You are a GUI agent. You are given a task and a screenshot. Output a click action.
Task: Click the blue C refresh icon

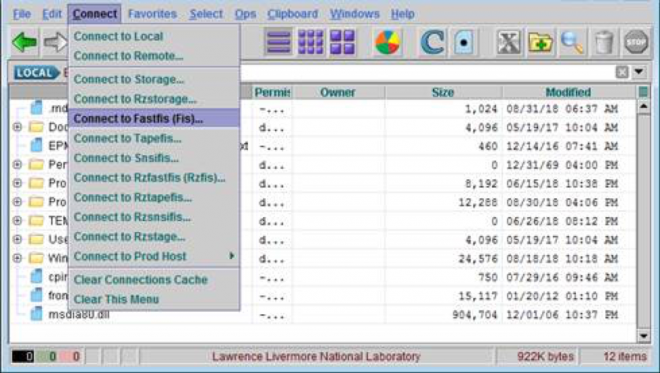pos(433,42)
